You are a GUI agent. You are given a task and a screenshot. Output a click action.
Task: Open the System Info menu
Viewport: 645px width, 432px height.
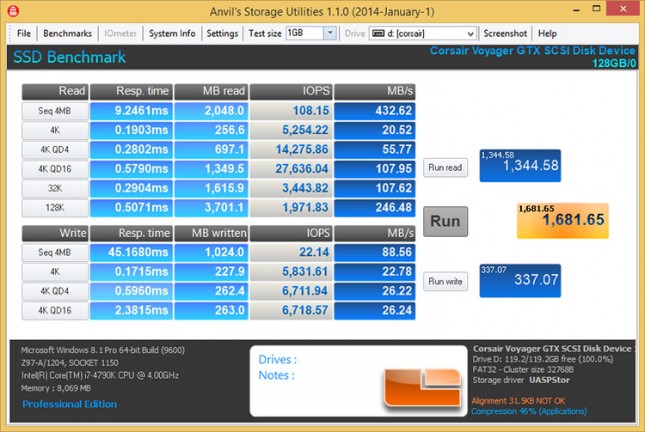tap(172, 33)
